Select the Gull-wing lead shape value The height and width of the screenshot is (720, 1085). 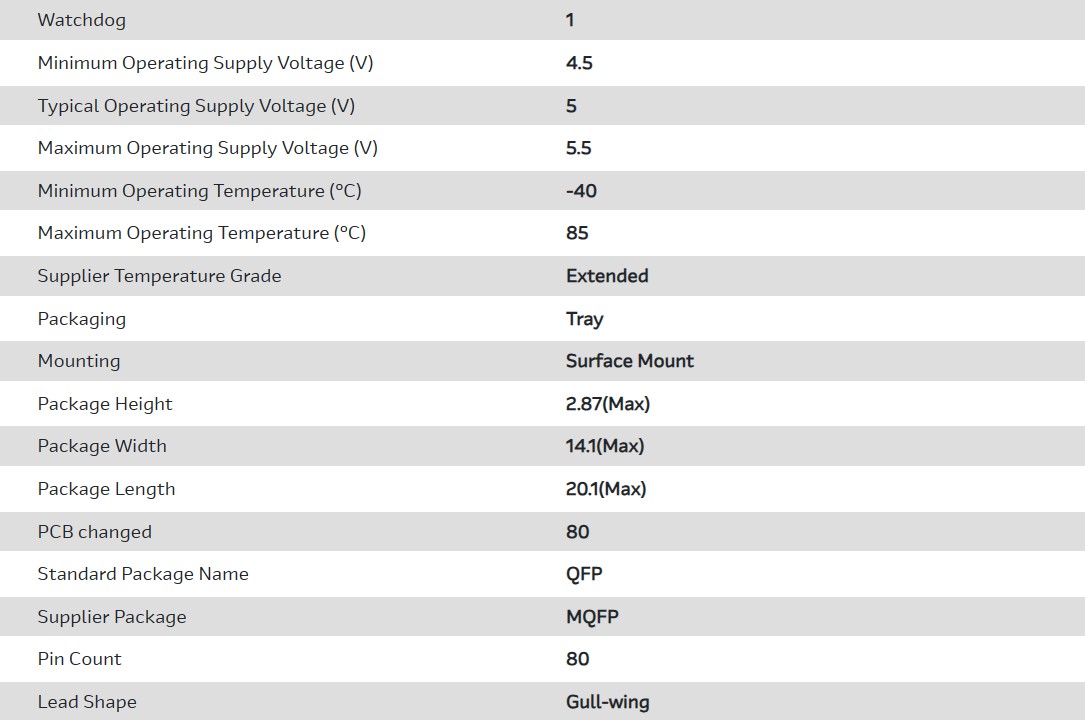click(607, 702)
